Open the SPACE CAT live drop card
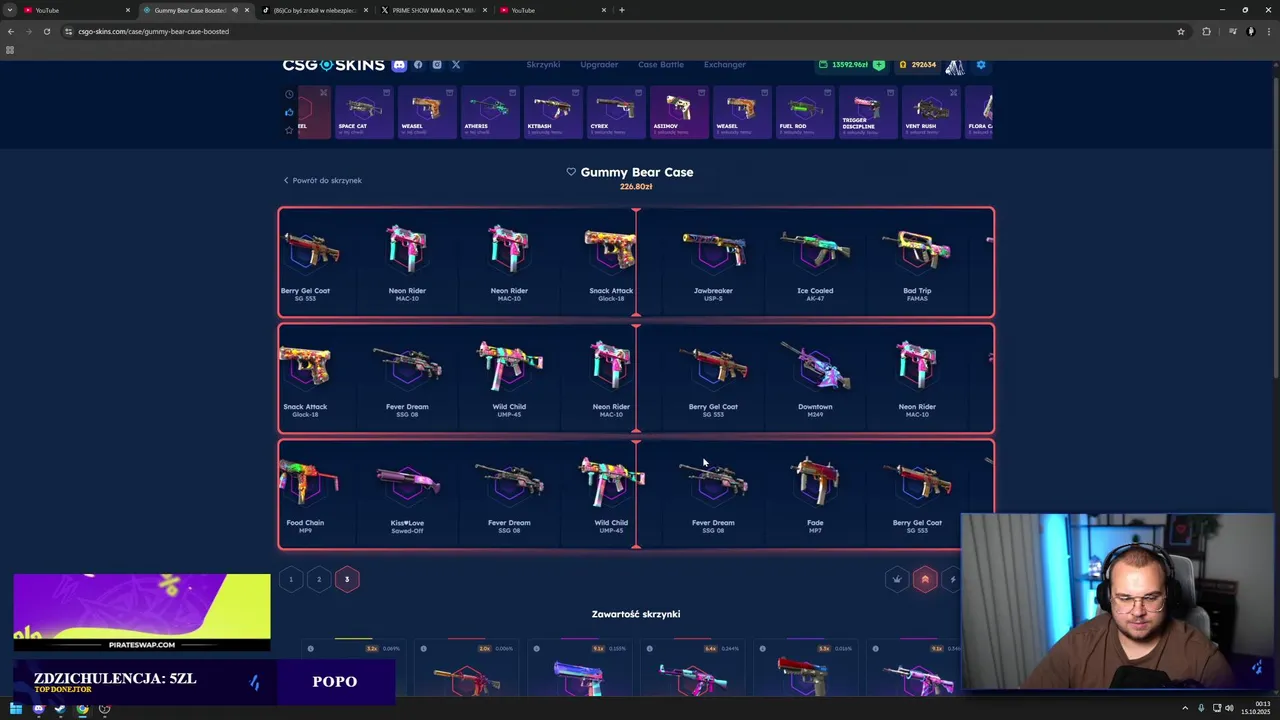Screen dimensions: 1280x720 364,112
